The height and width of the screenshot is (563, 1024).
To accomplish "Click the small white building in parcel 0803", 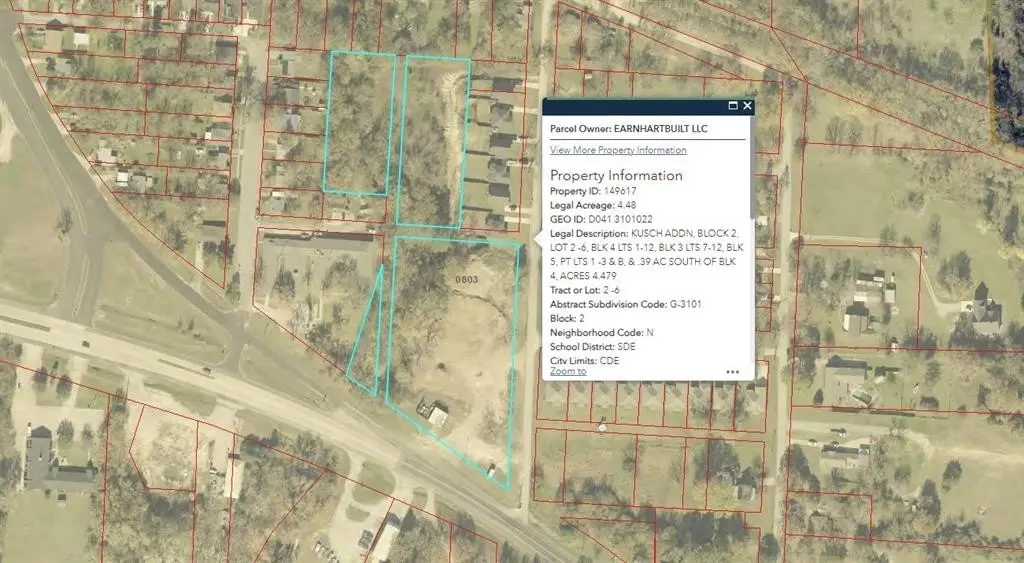I will click(436, 413).
